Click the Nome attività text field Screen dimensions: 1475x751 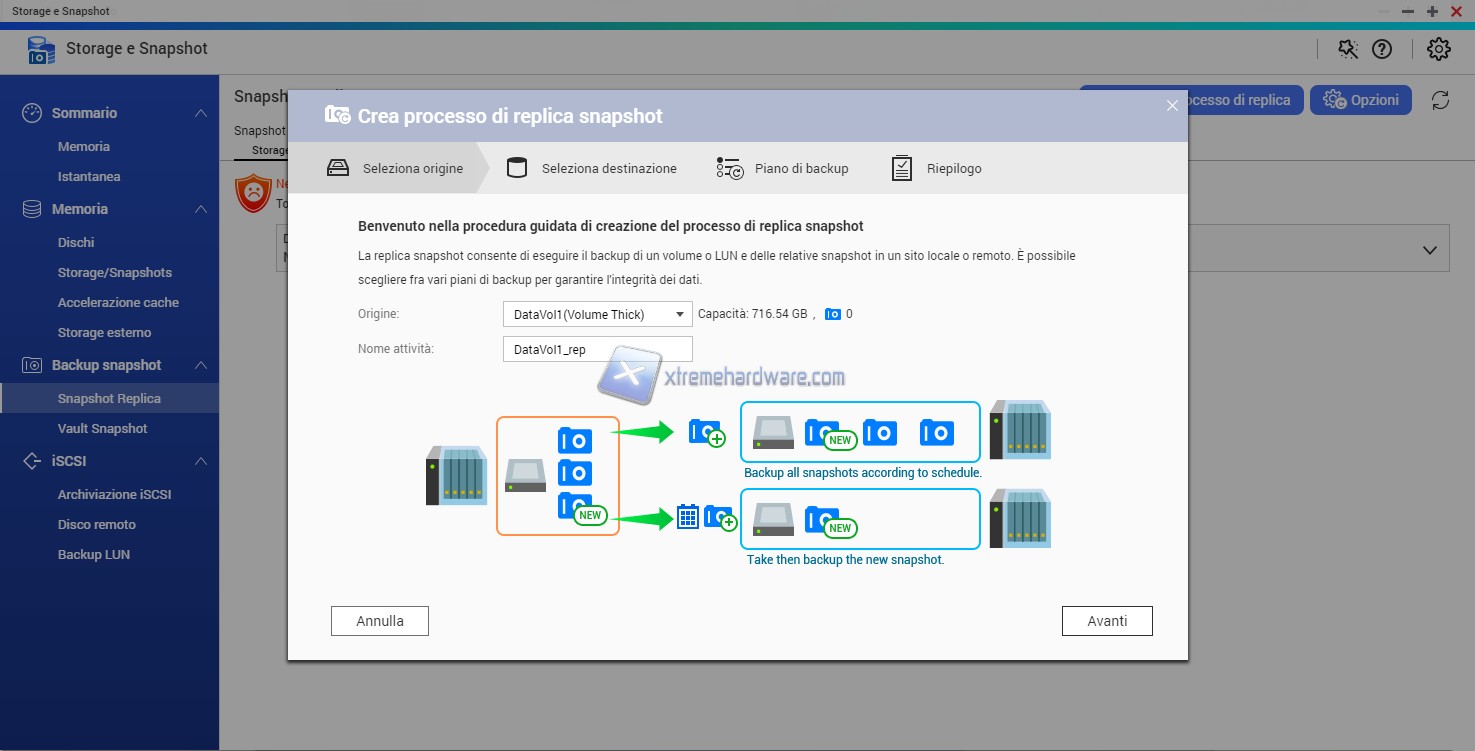(597, 349)
